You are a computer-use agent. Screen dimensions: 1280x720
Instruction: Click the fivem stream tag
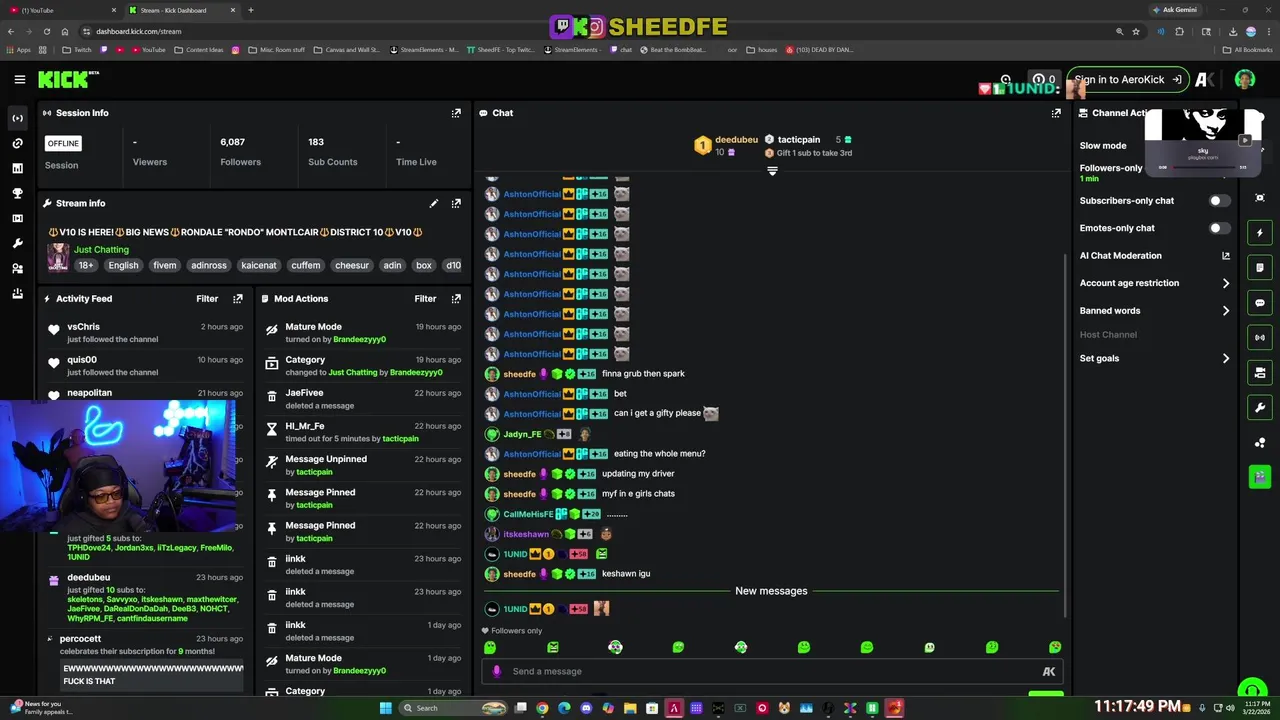click(164, 265)
